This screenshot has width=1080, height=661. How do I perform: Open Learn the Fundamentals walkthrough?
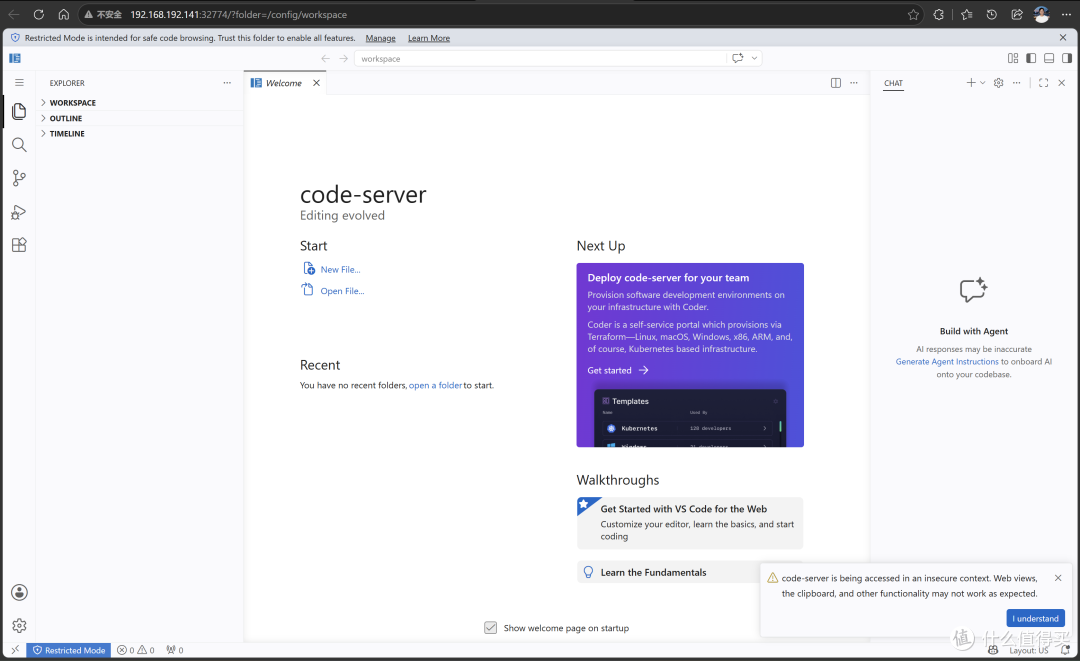pyautogui.click(x=668, y=572)
